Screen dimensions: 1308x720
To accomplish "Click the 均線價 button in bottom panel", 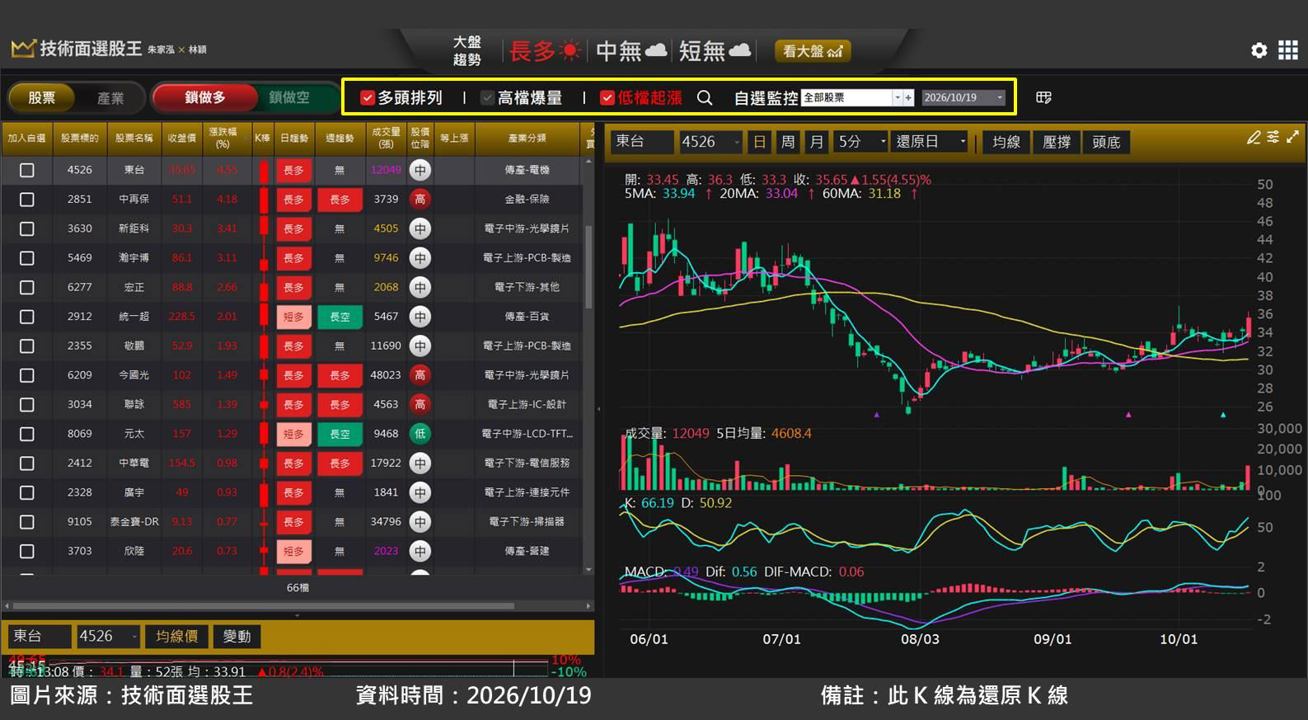I will (177, 636).
